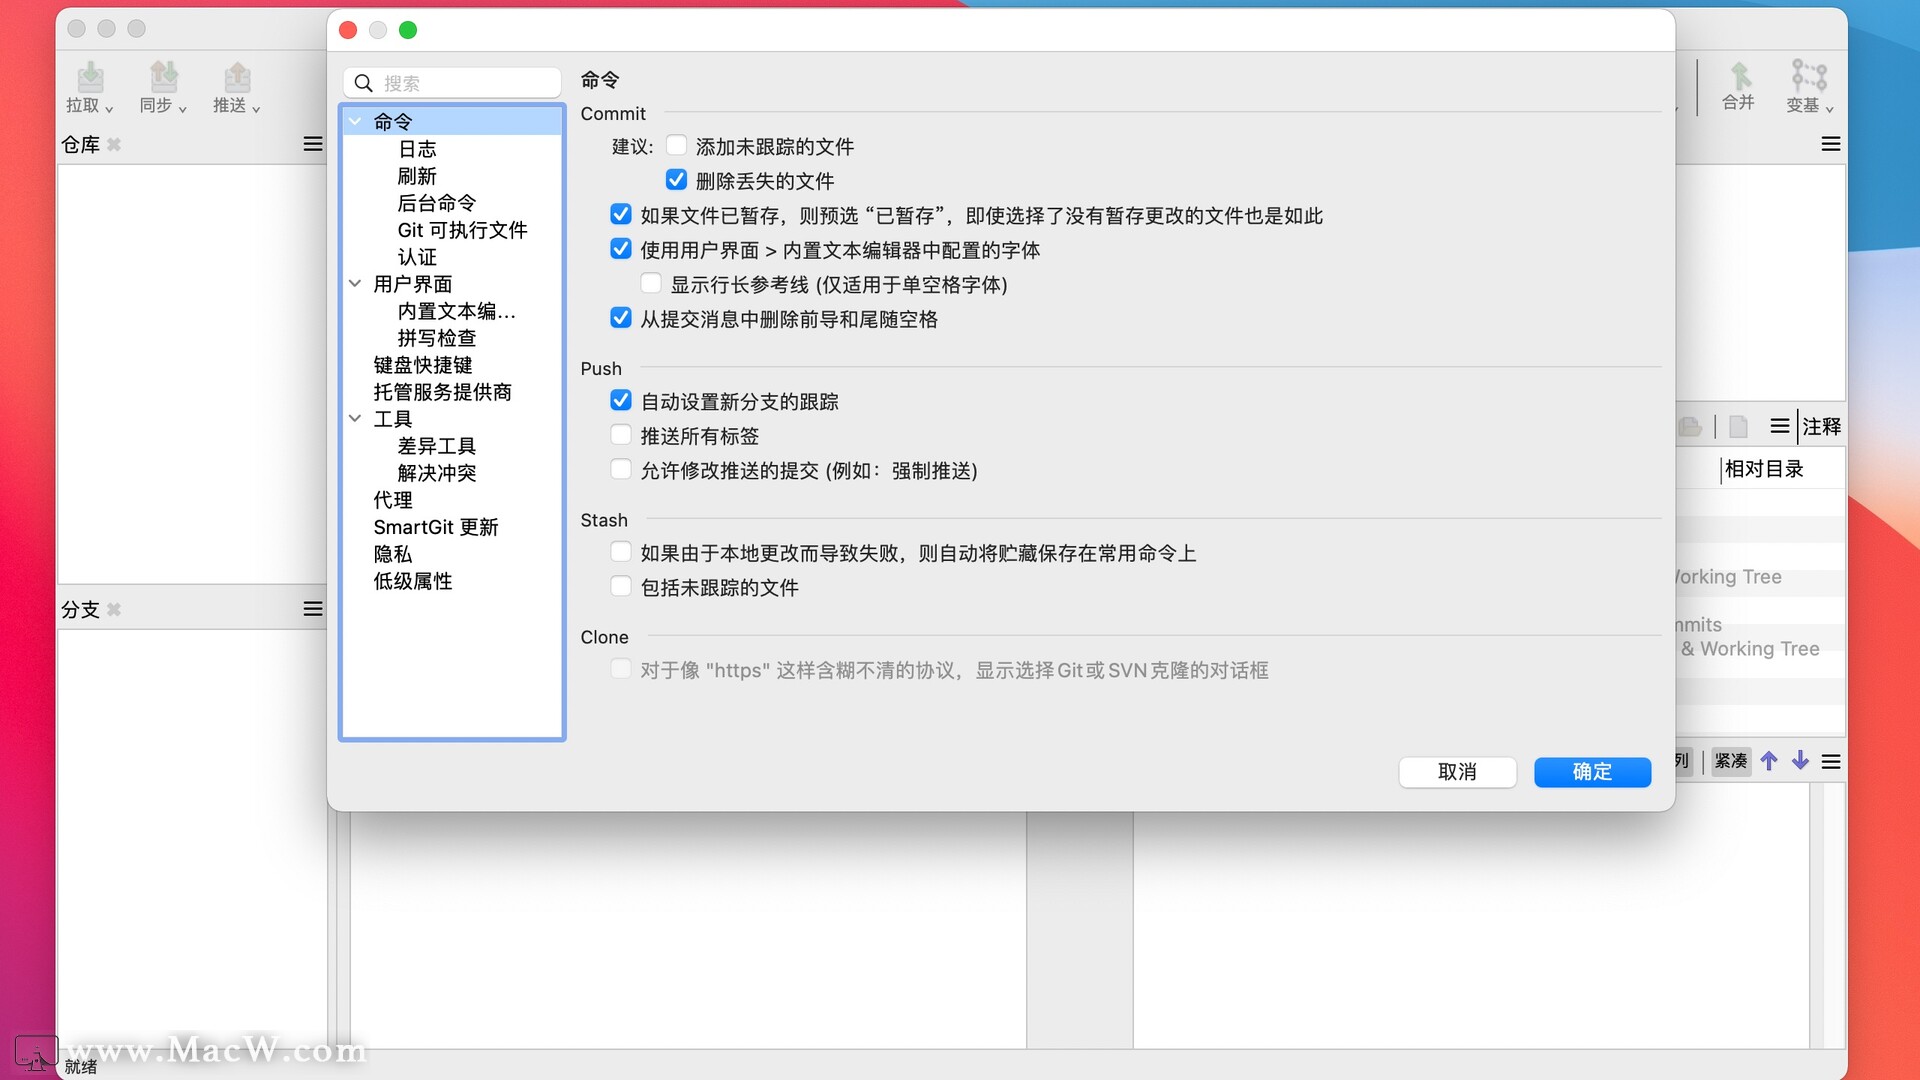The width and height of the screenshot is (1920, 1080).
Task: Enable 允许修改推送的提交 checkbox
Action: pos(621,469)
